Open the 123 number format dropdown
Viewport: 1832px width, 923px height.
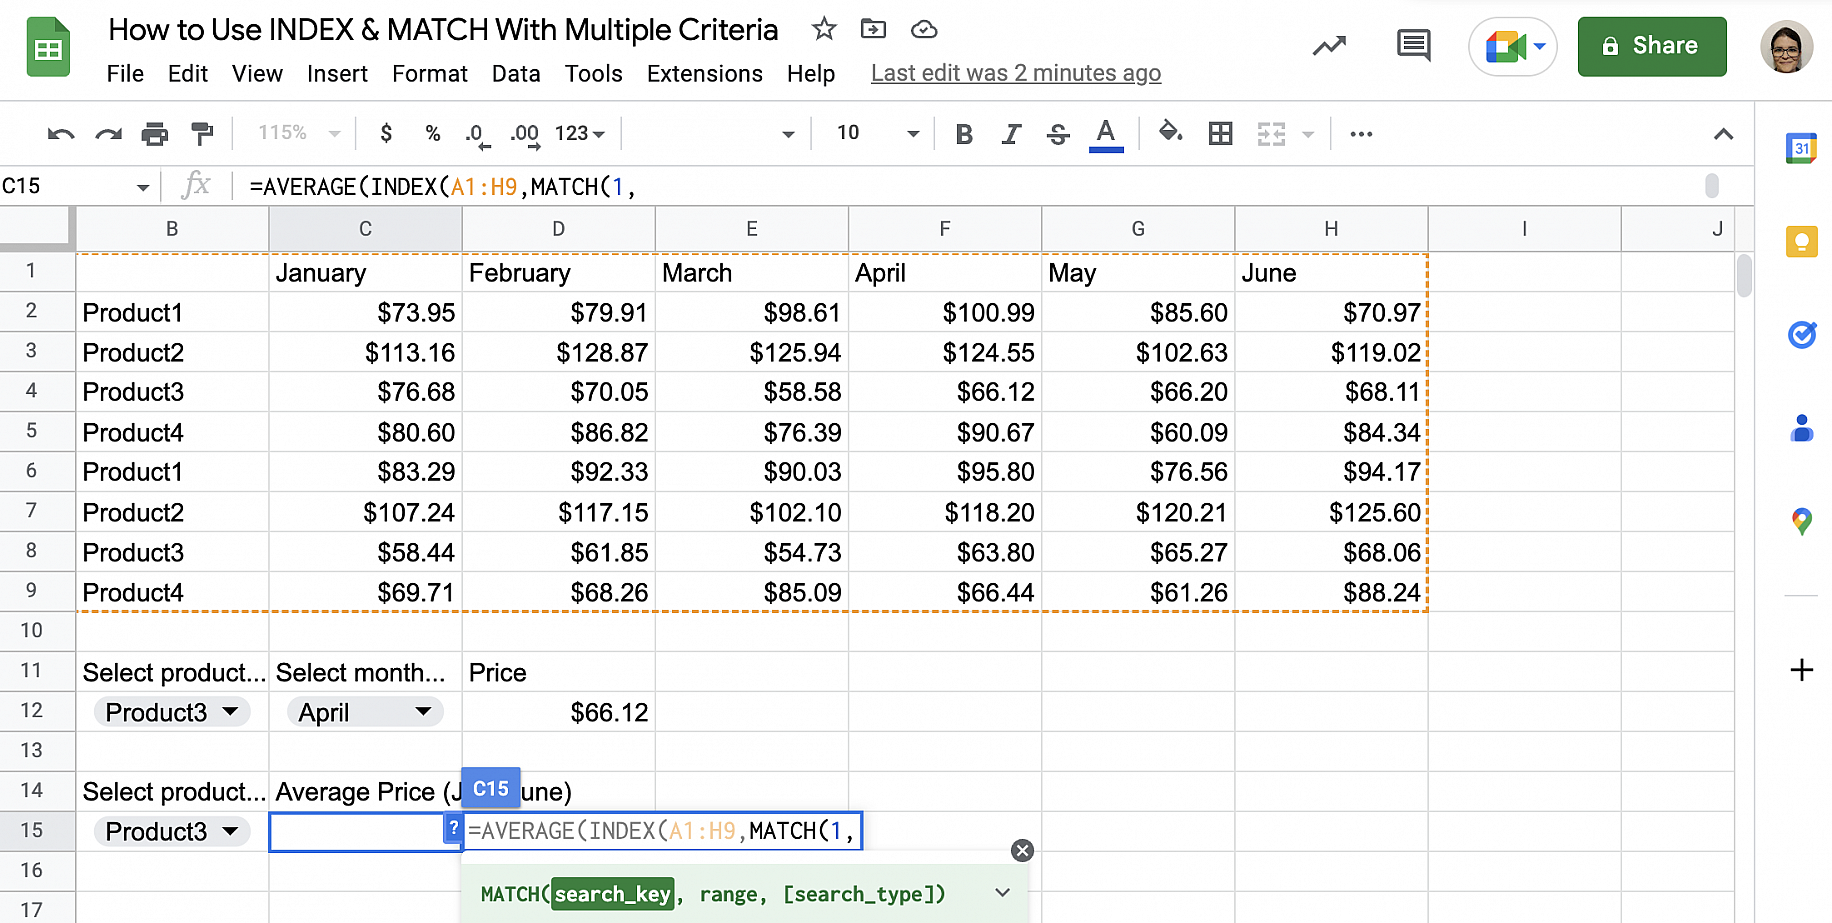click(x=580, y=133)
